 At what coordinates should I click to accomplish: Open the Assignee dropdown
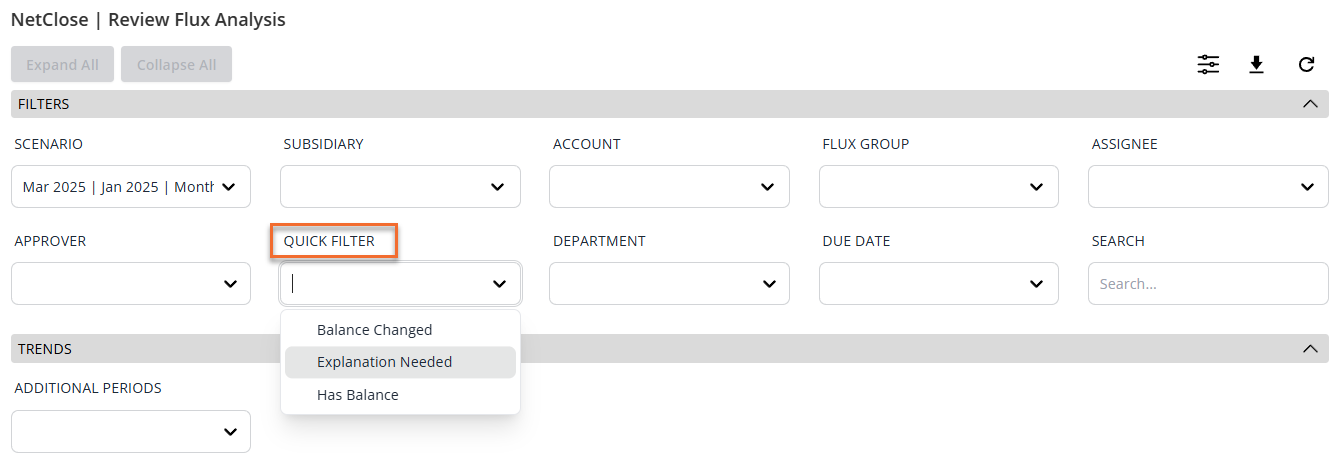pos(1208,187)
